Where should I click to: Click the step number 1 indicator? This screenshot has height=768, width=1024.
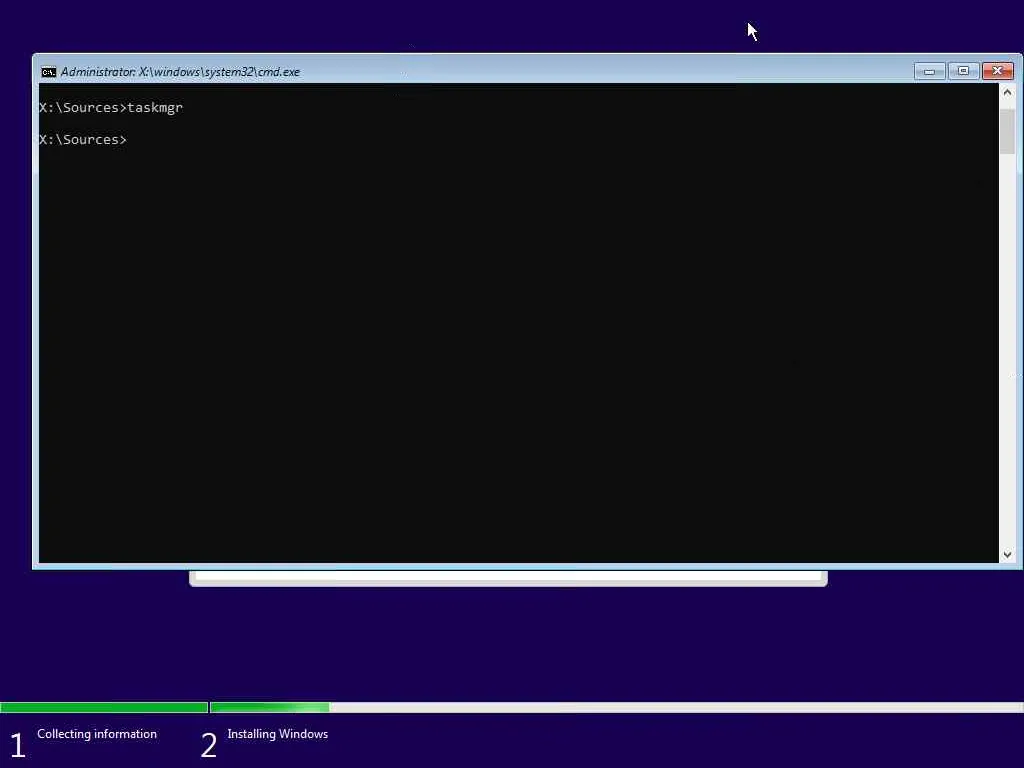(18, 745)
